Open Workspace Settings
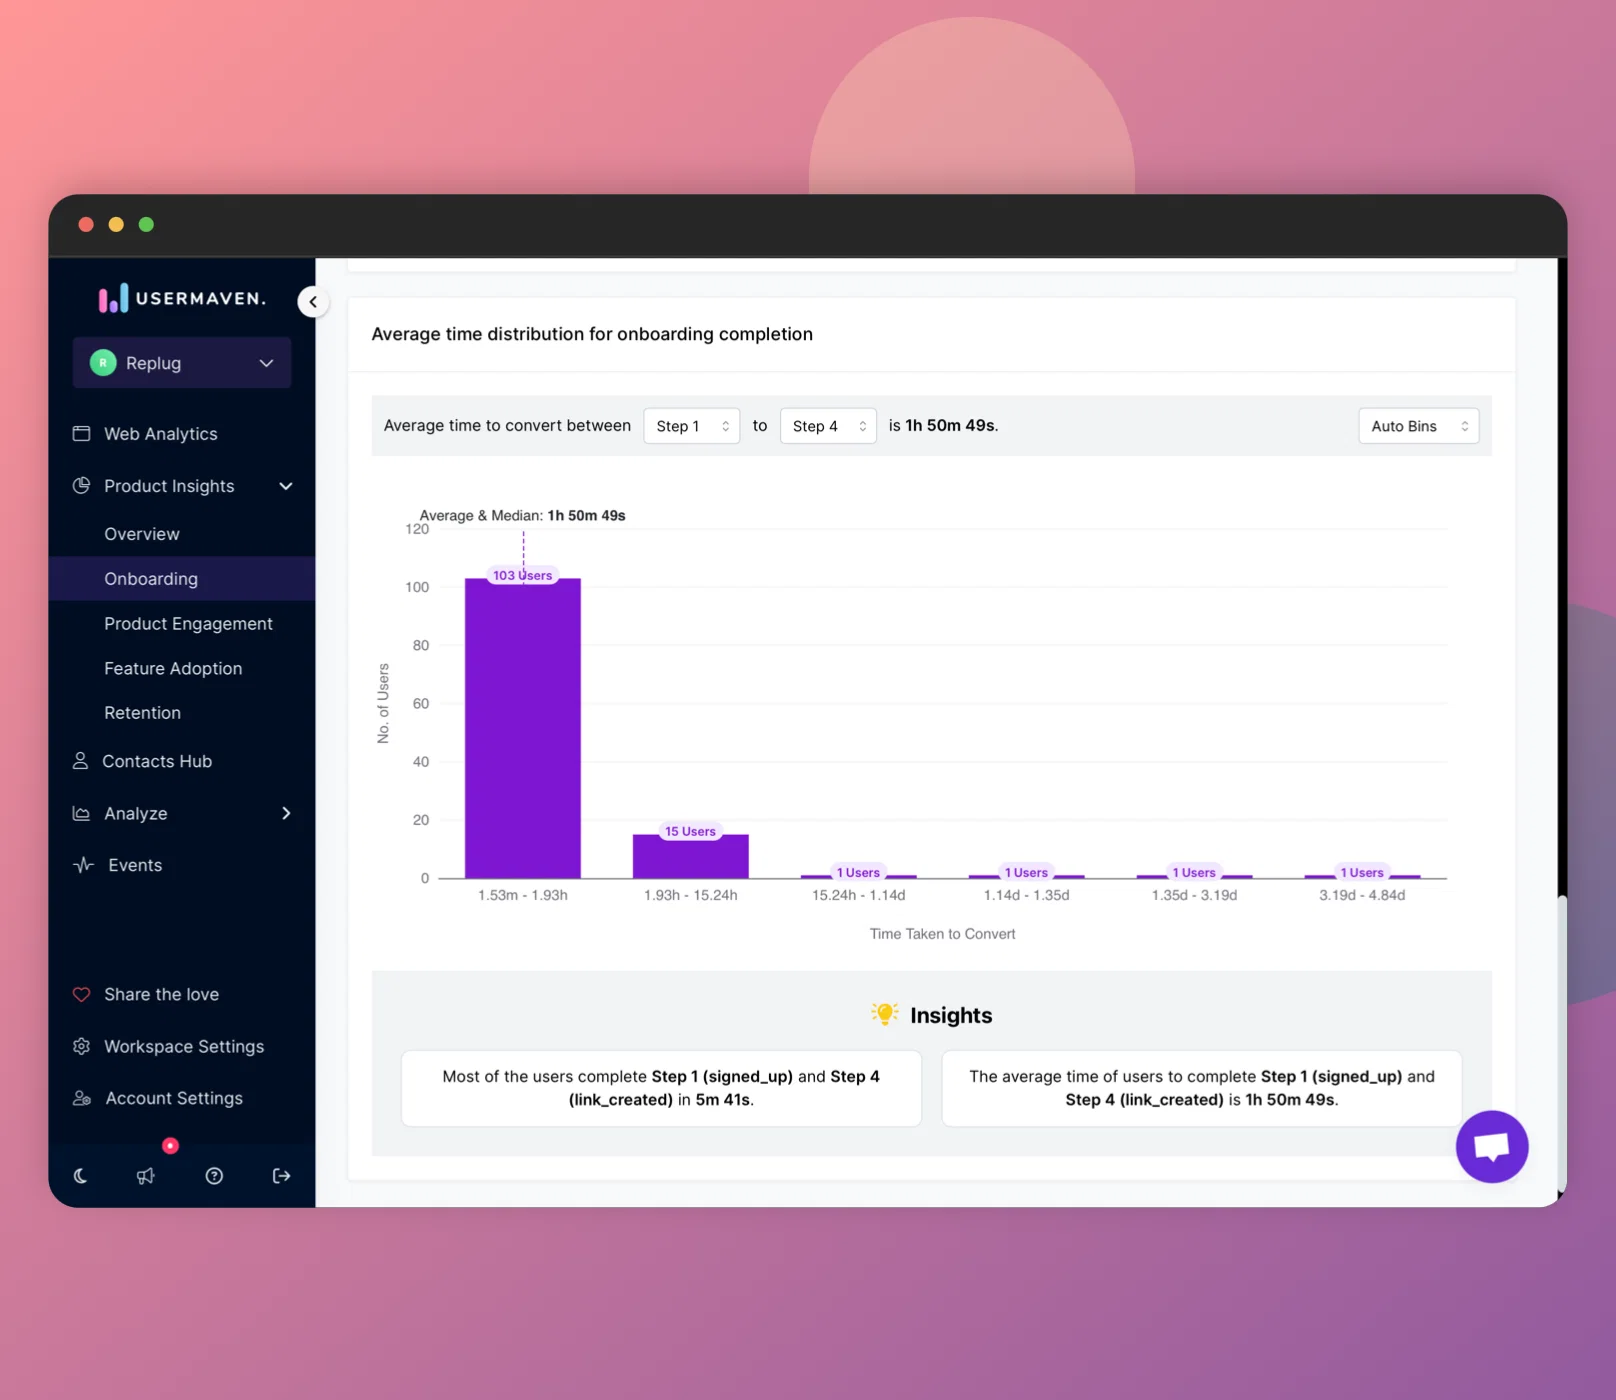 pyautogui.click(x=182, y=1046)
